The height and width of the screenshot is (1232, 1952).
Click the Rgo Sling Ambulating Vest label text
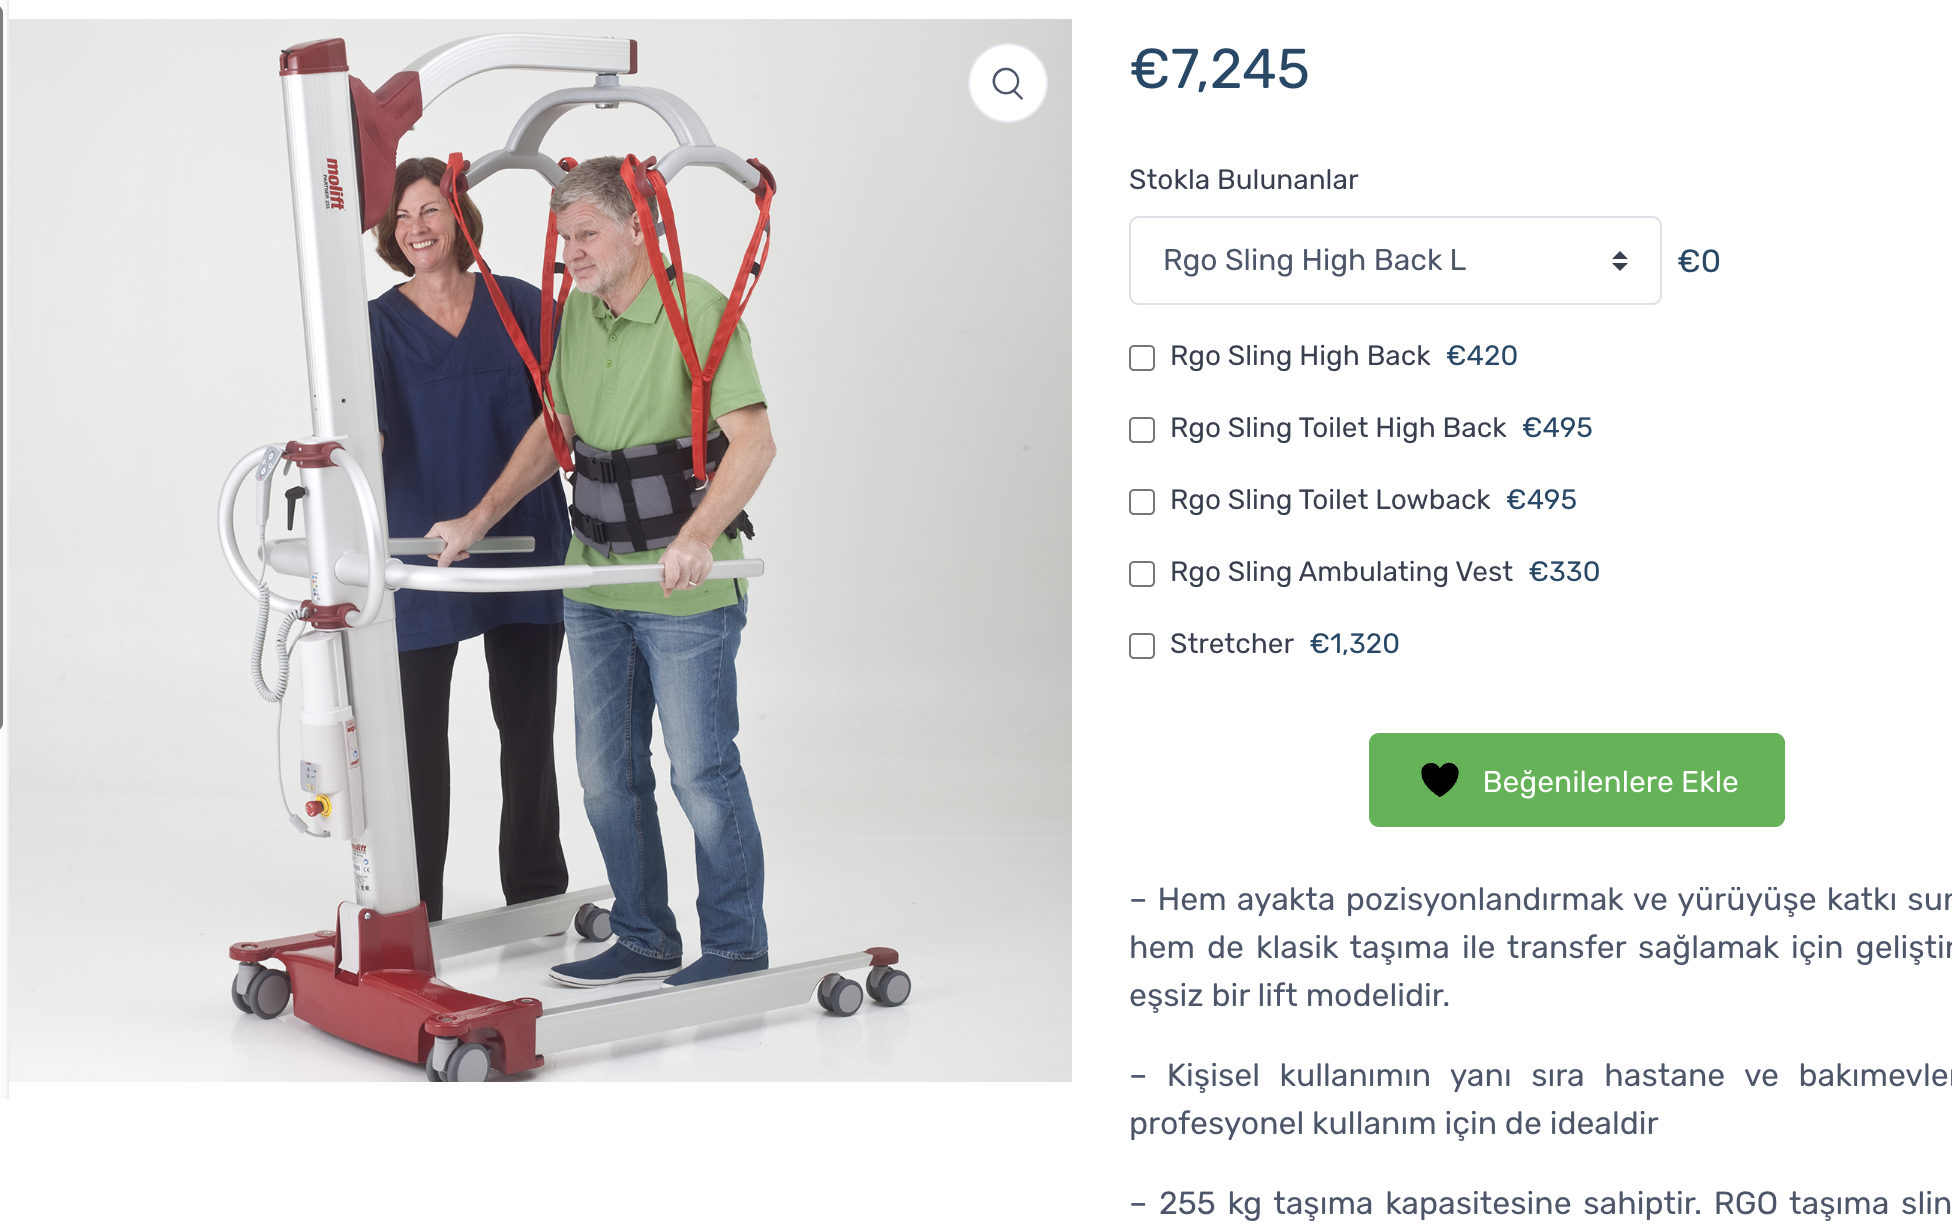tap(1341, 572)
